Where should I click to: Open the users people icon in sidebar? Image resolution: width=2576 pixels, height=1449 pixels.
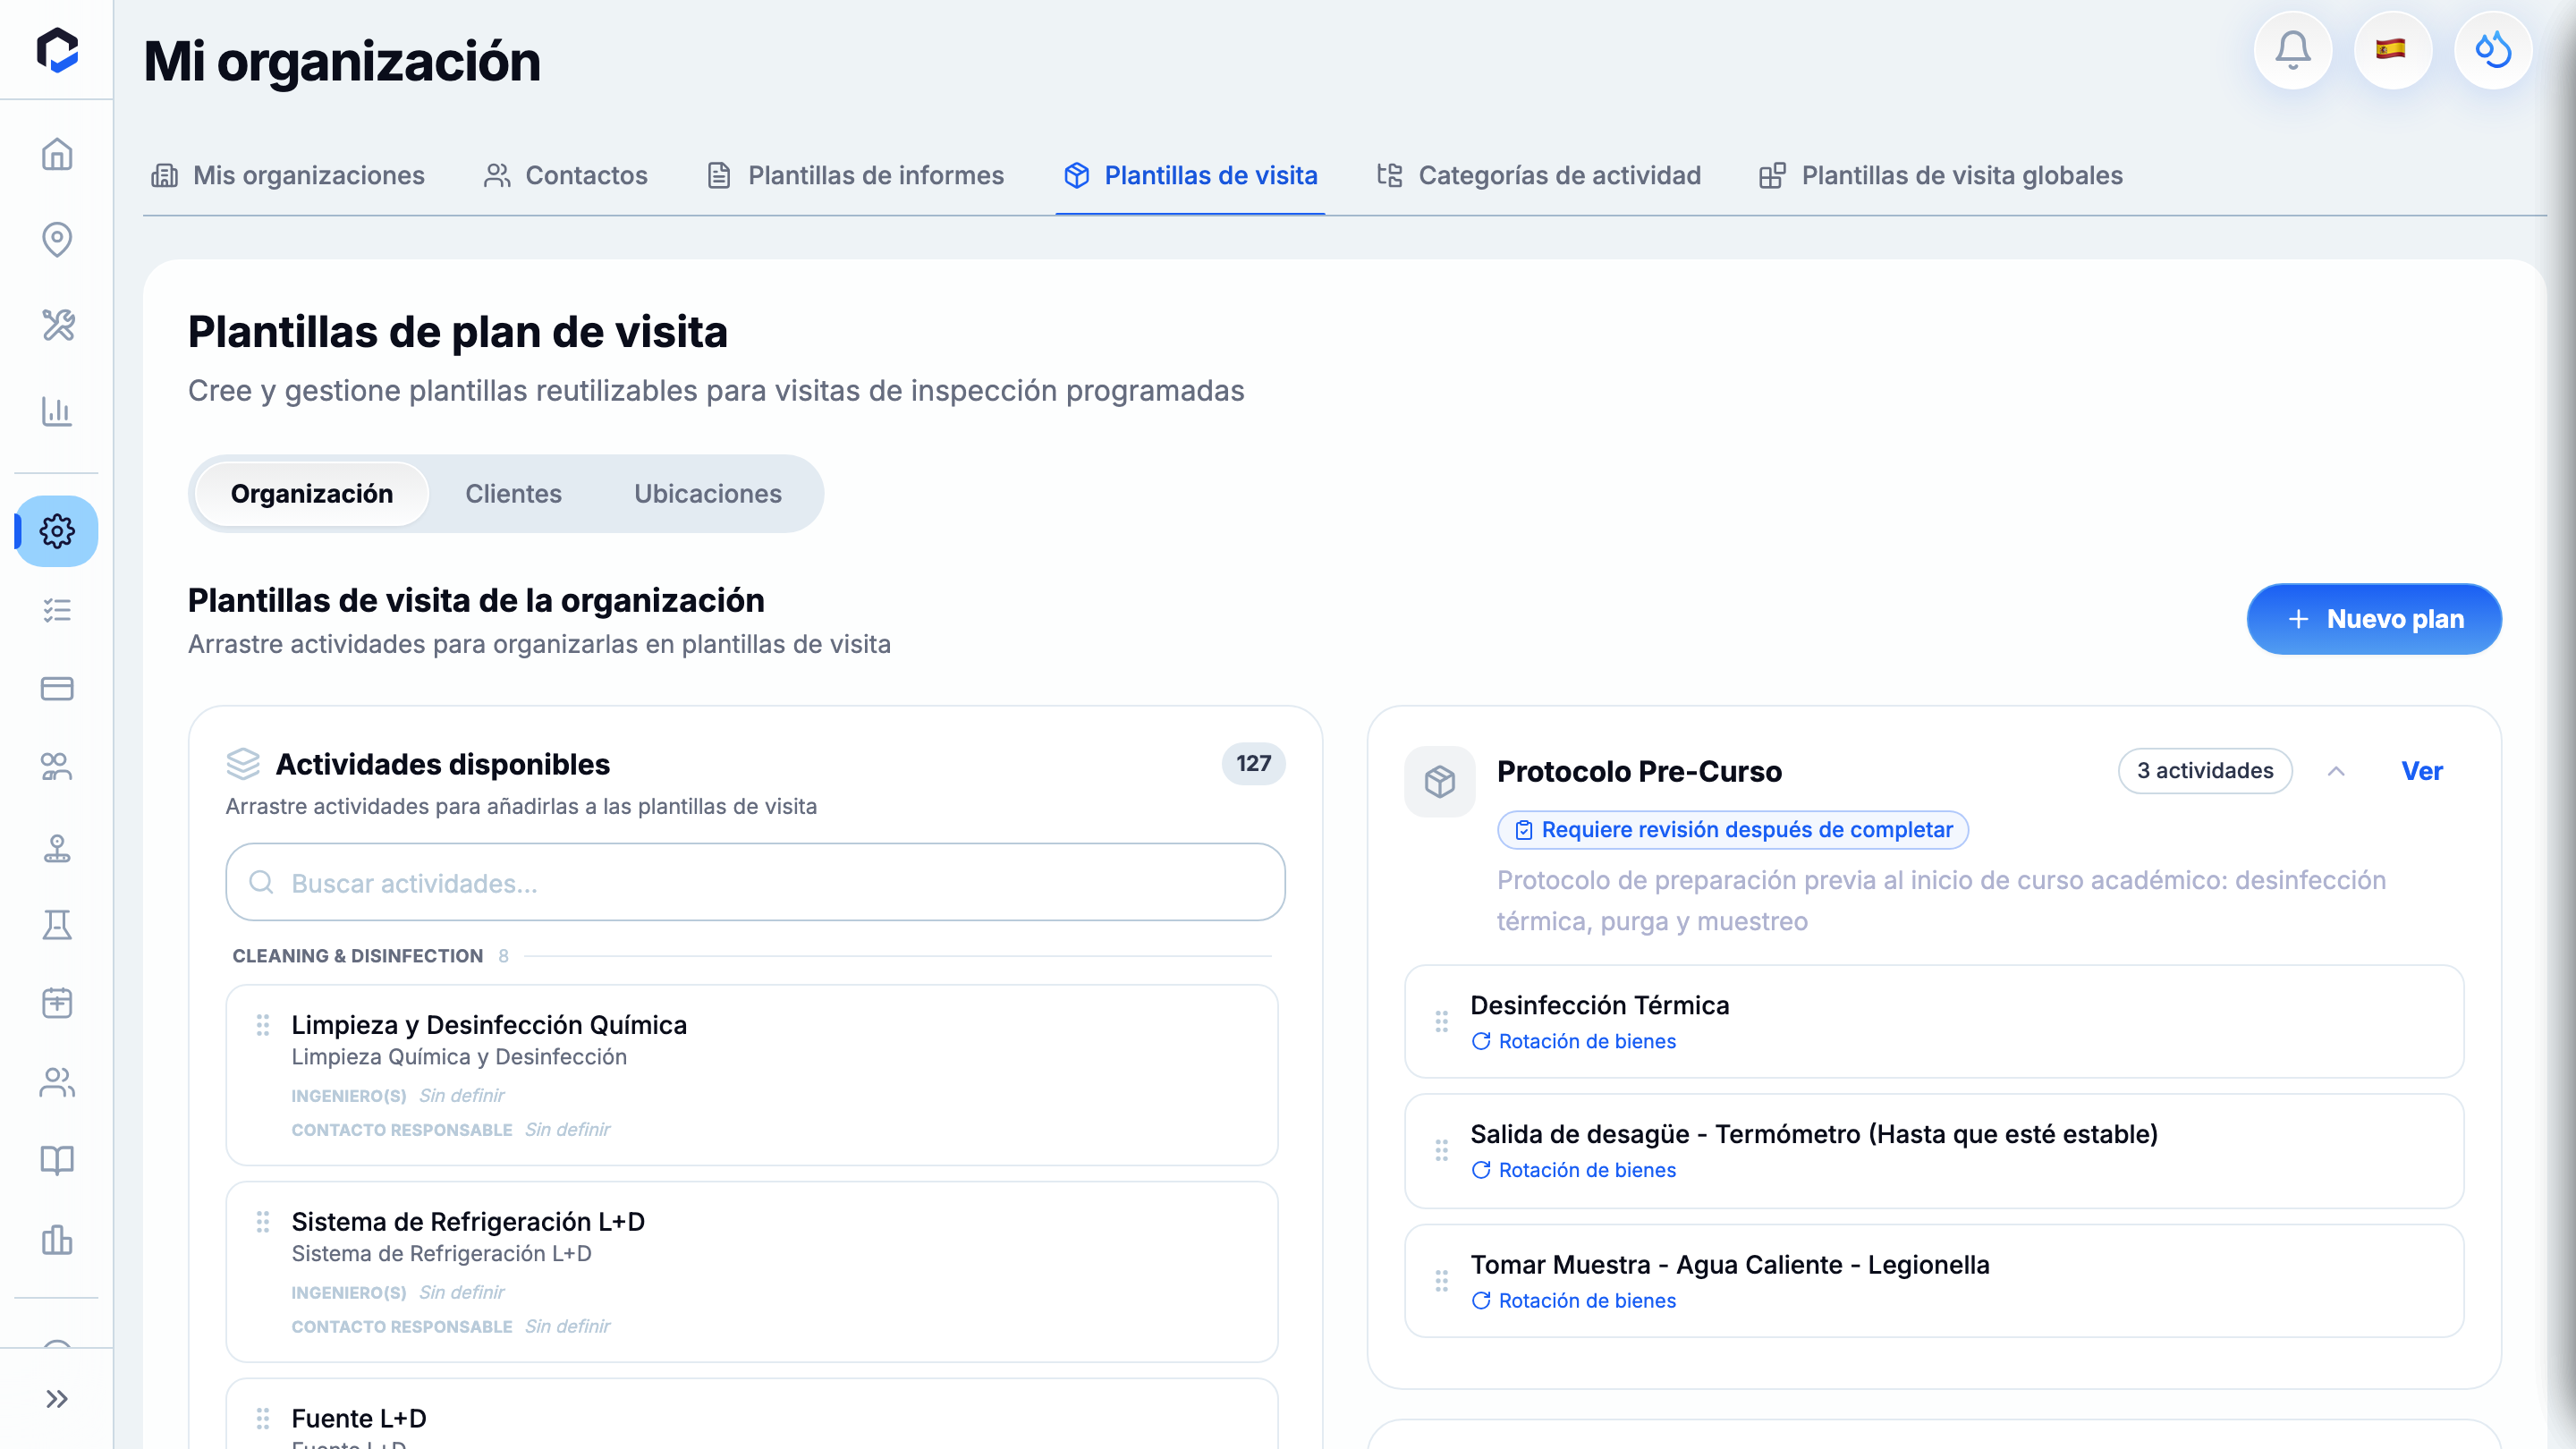(x=57, y=1082)
